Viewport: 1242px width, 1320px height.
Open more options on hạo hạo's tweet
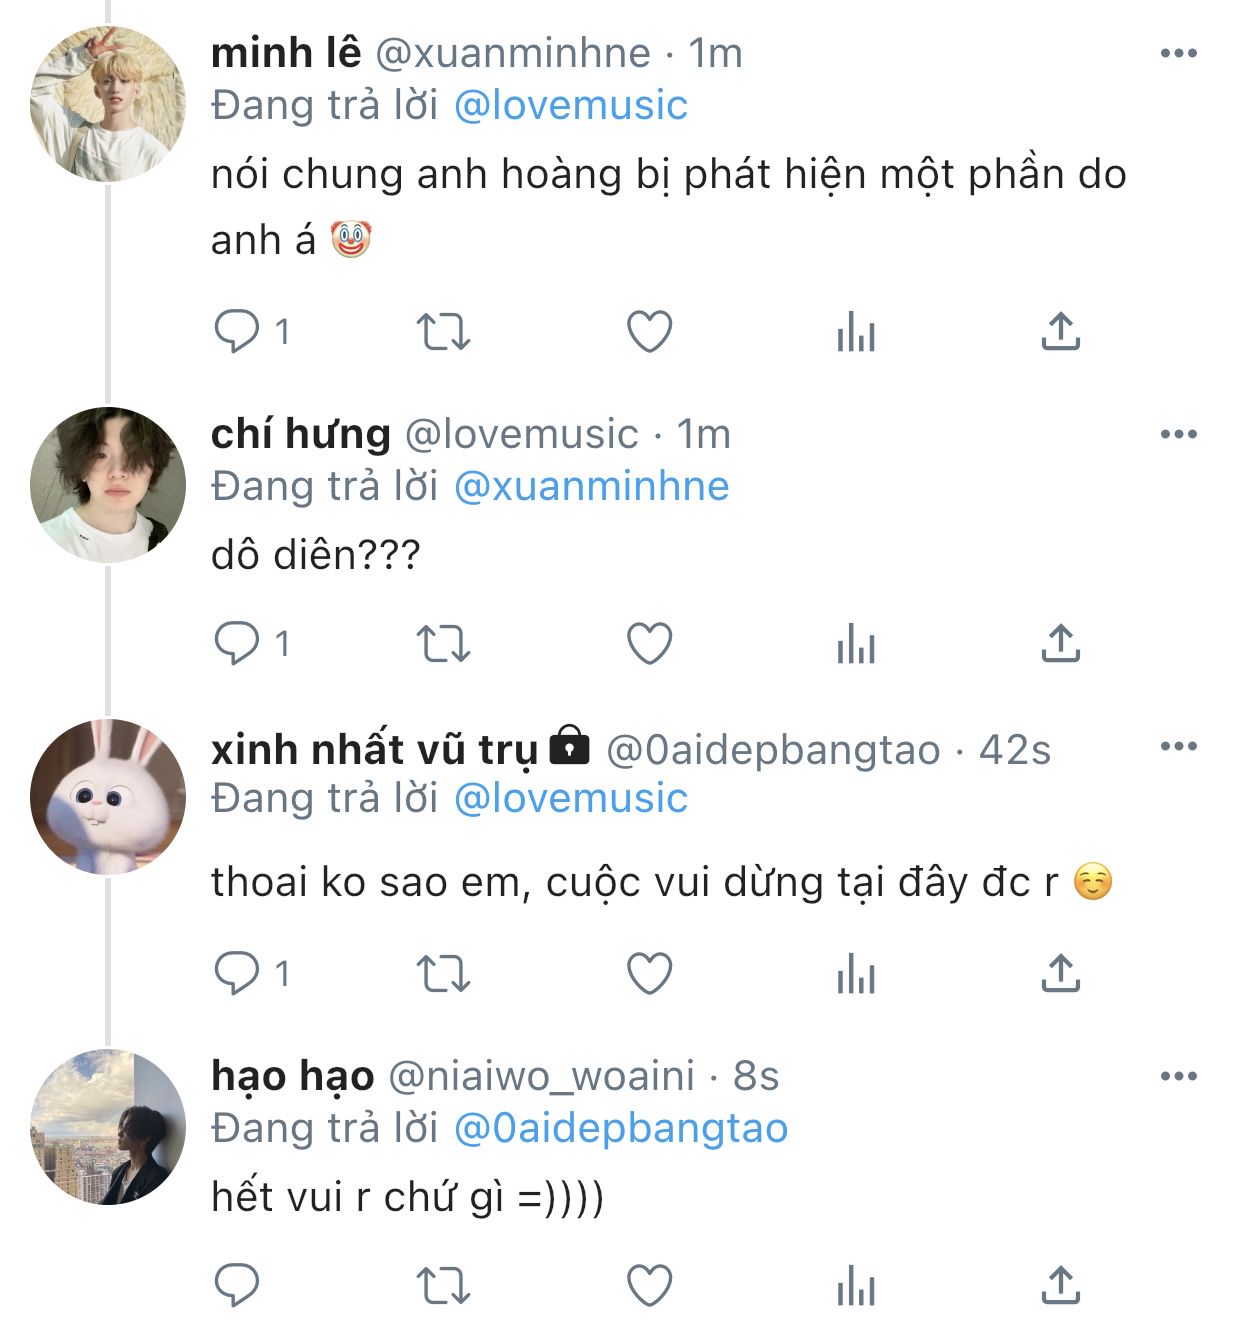click(1178, 1077)
